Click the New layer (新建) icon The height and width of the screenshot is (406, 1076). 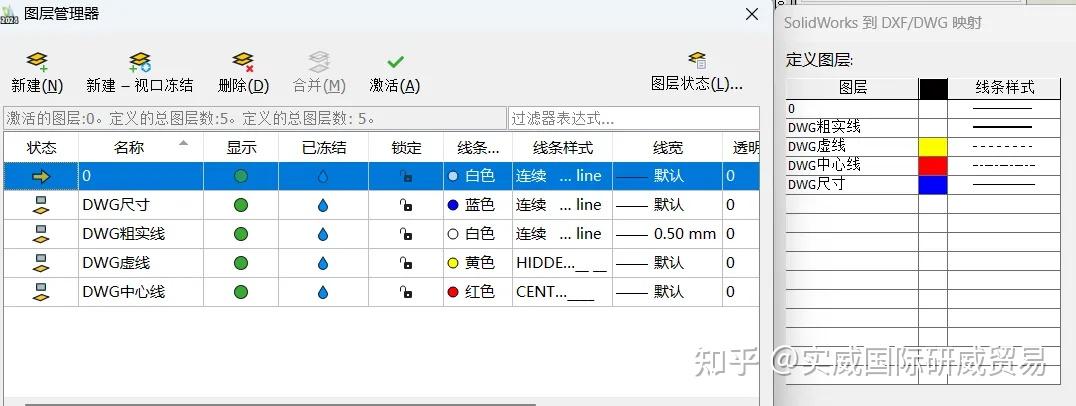[37, 62]
